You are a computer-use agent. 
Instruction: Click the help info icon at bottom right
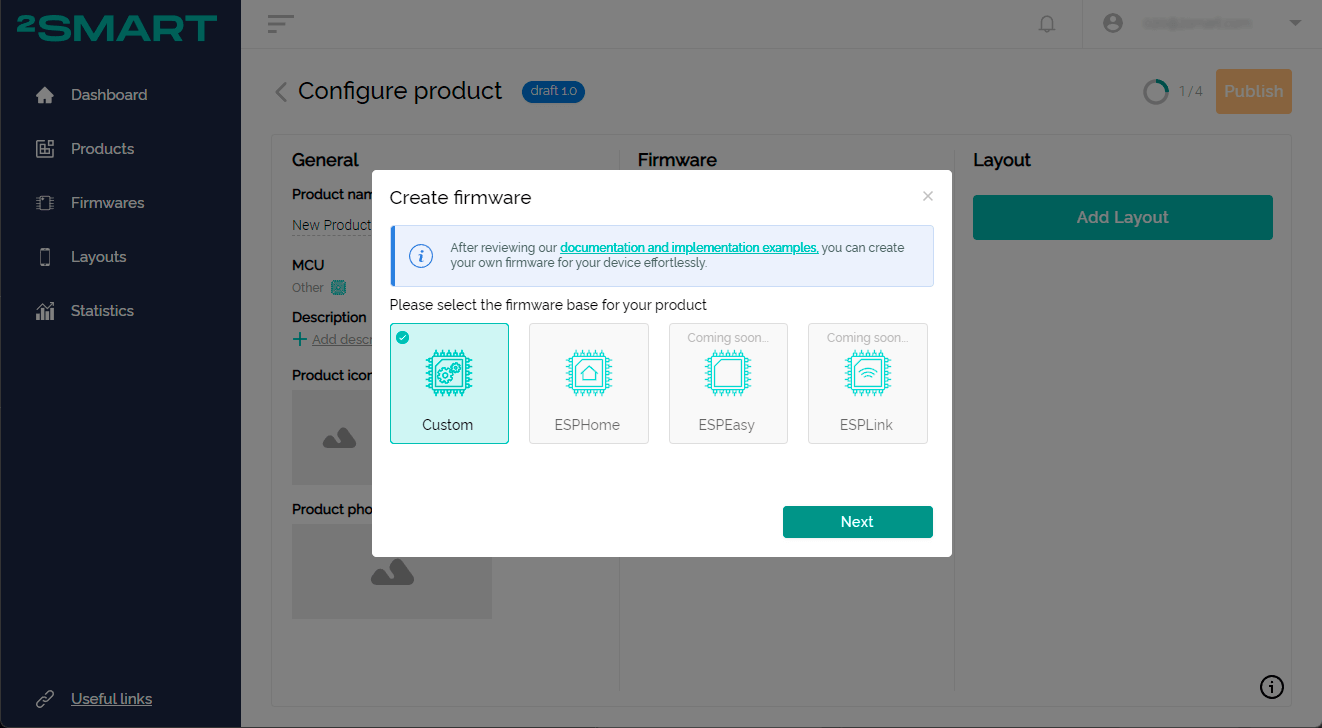pos(1272,687)
